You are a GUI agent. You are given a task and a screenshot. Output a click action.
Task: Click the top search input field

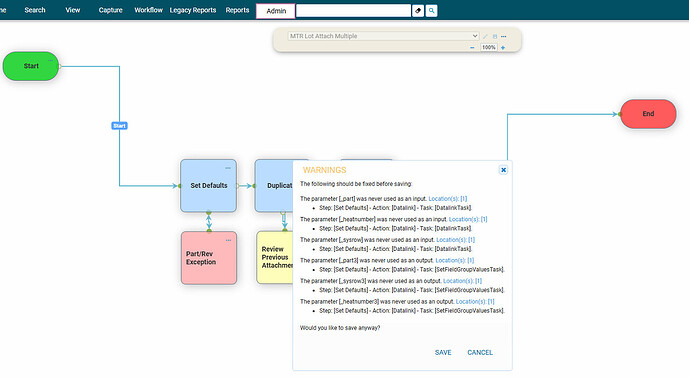353,11
